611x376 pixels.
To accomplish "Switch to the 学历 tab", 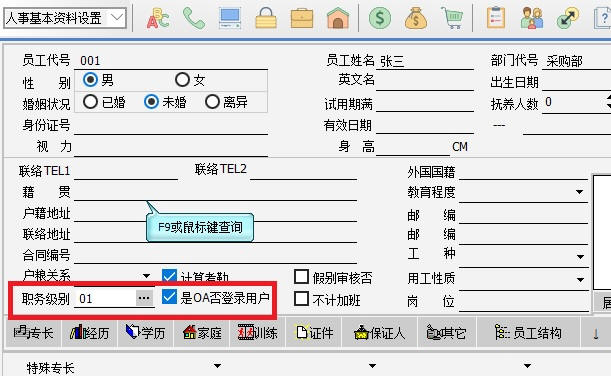I will 145,333.
